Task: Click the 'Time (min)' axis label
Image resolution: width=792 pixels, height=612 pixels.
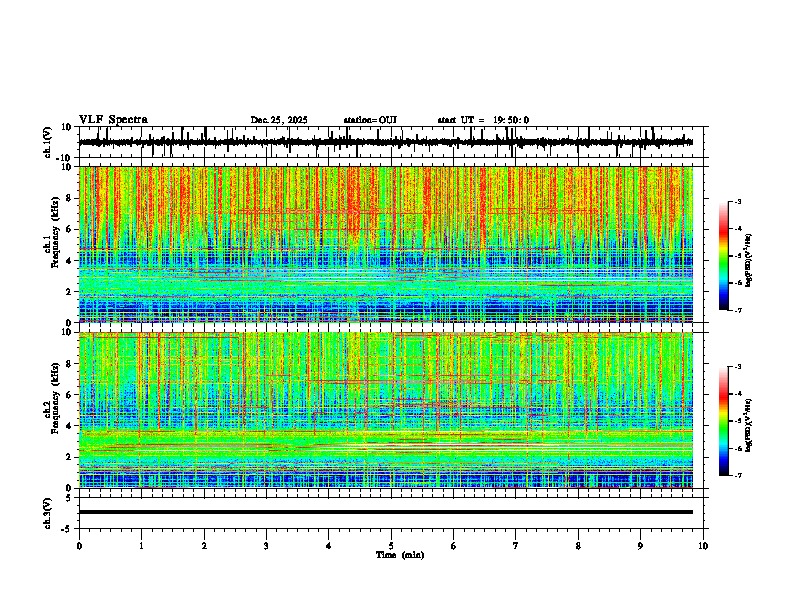Action: point(400,555)
